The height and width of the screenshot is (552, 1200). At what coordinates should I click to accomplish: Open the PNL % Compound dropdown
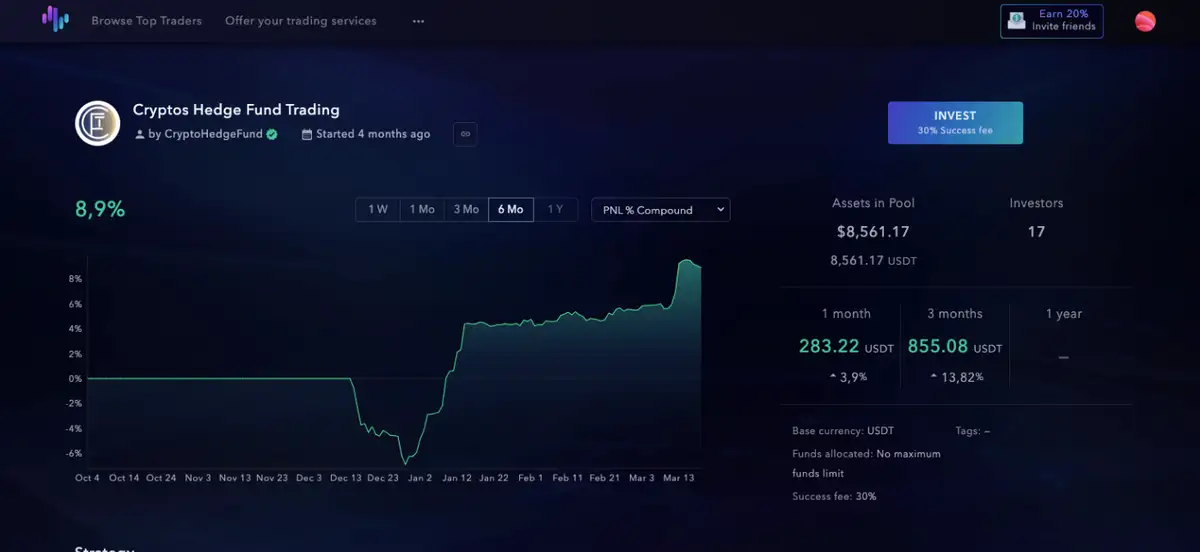point(661,210)
